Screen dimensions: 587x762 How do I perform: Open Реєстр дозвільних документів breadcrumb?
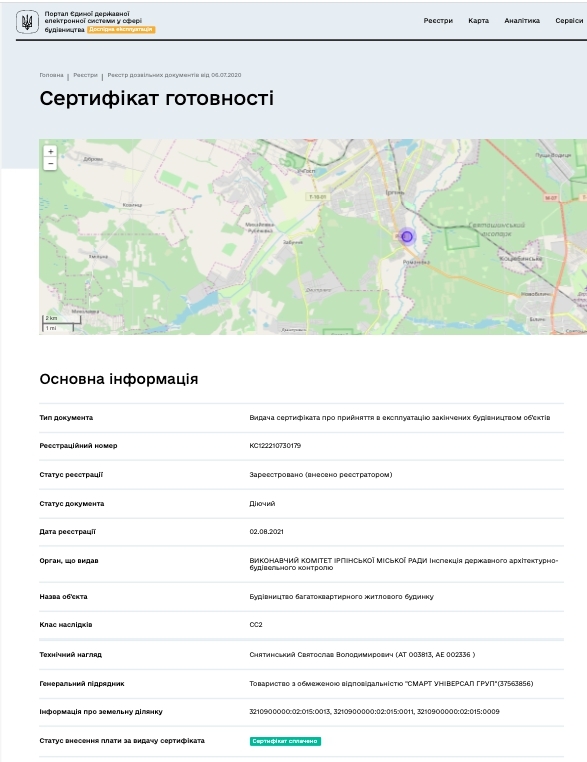pos(174,75)
